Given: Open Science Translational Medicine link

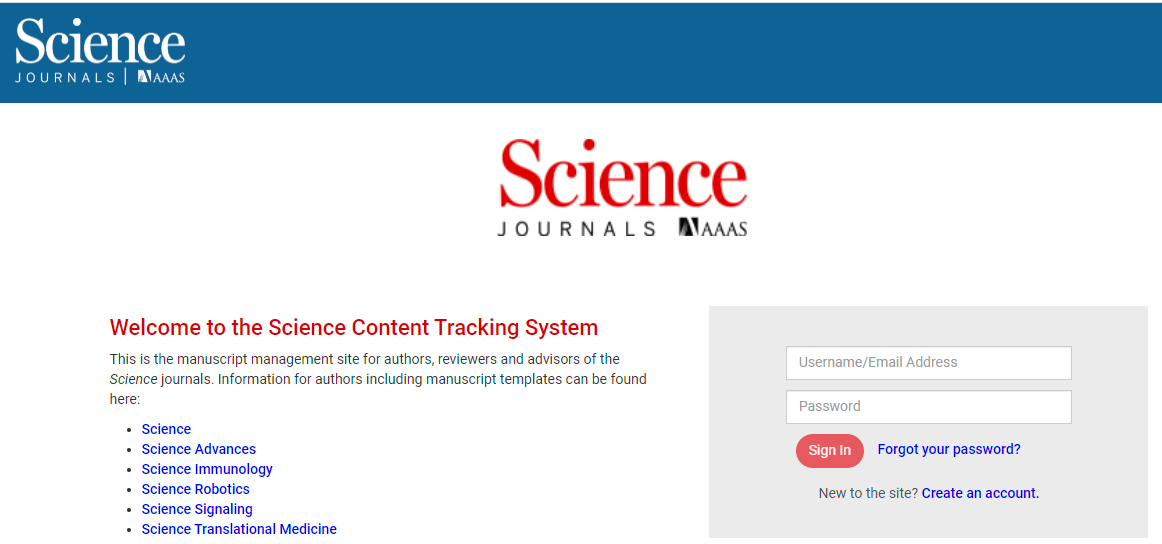Looking at the screenshot, I should point(239,529).
